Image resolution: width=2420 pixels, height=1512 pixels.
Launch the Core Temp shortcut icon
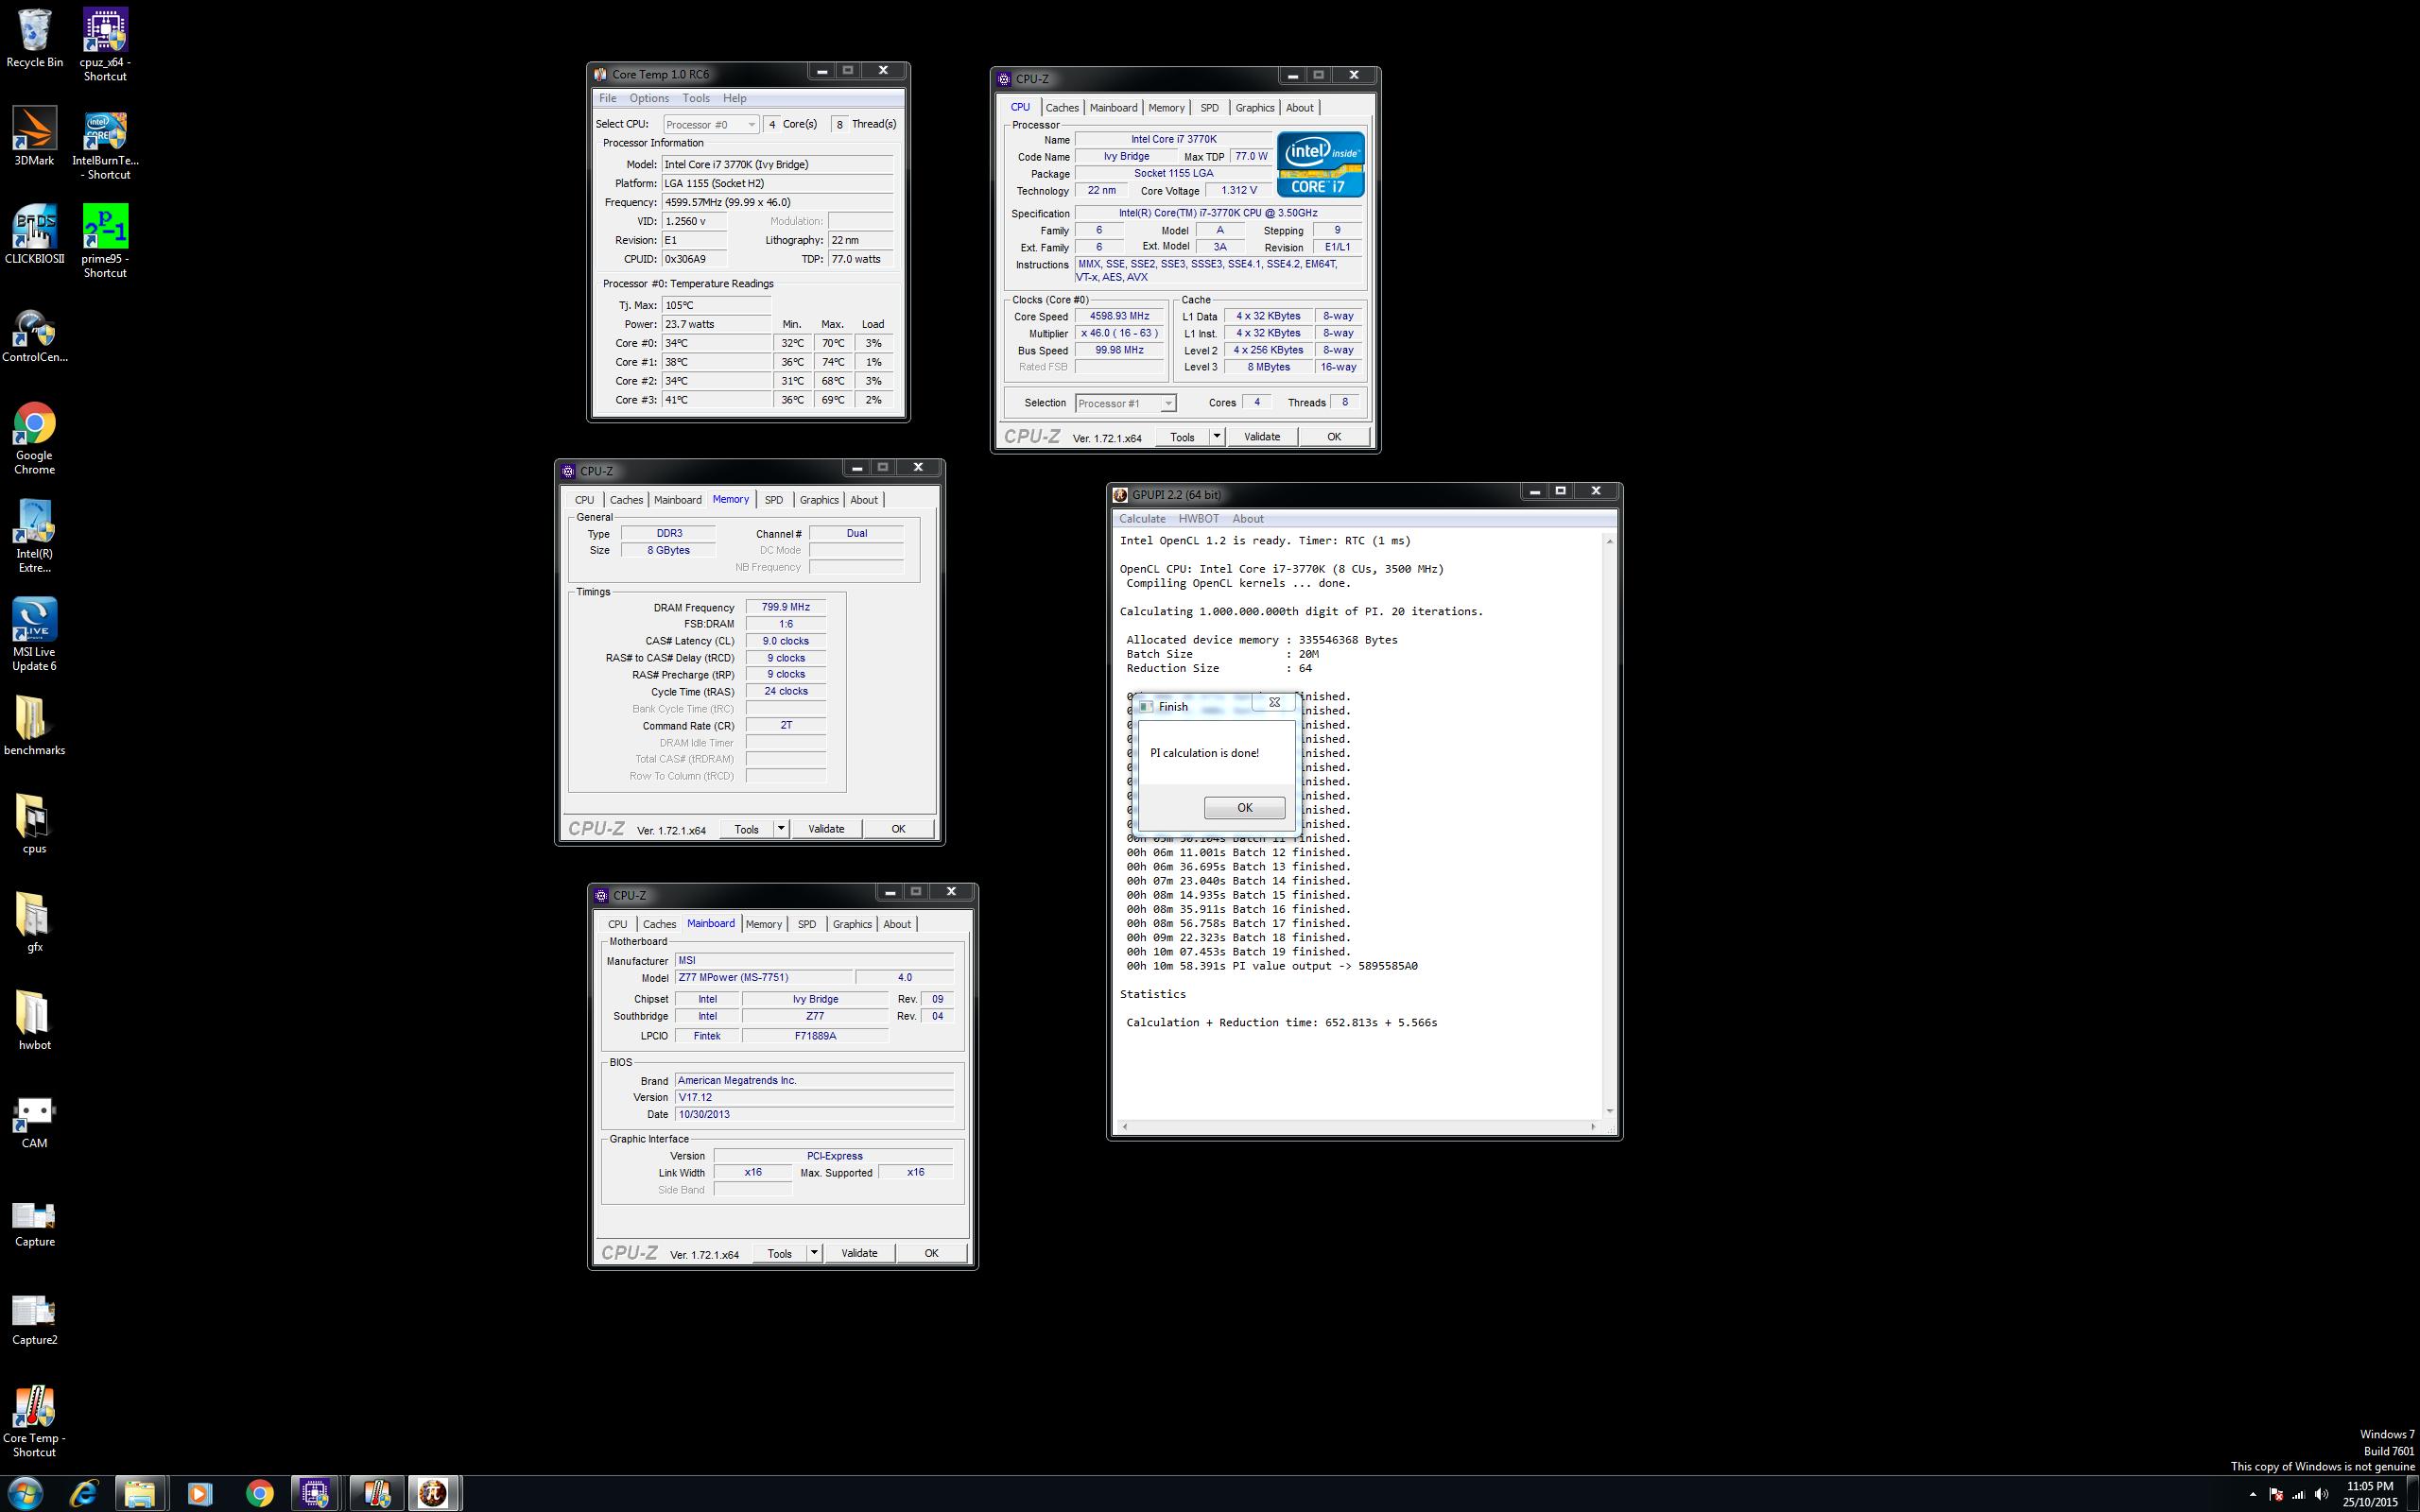[x=34, y=1421]
